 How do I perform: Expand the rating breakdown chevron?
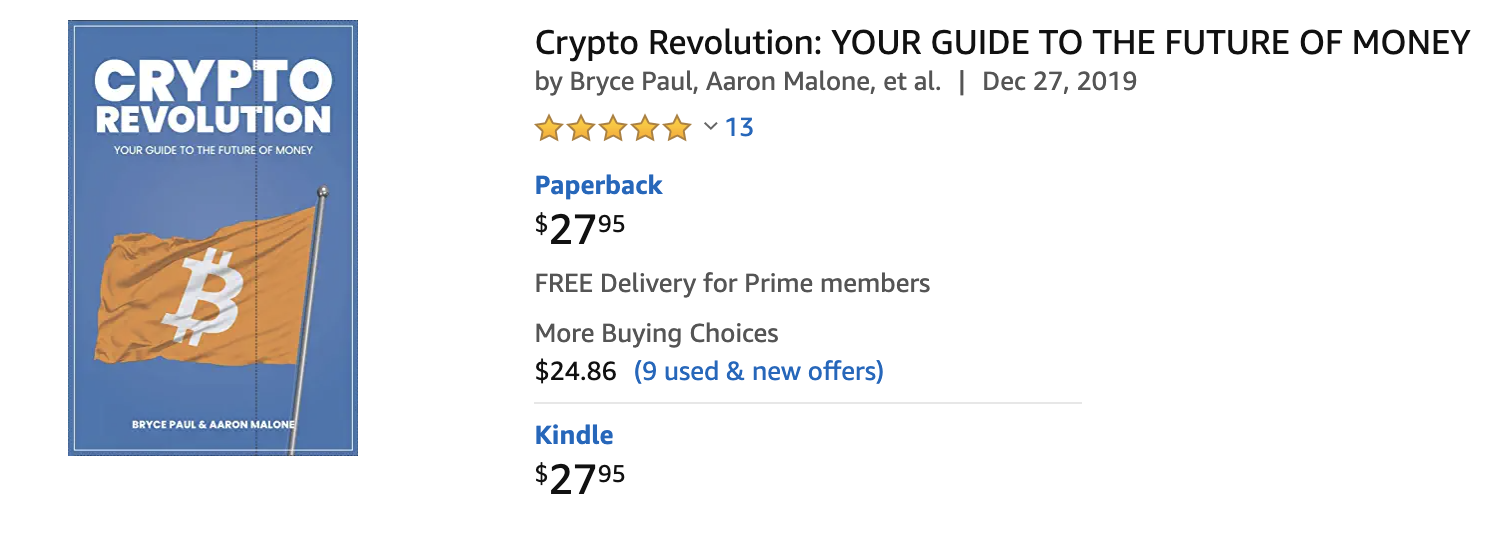click(x=711, y=126)
